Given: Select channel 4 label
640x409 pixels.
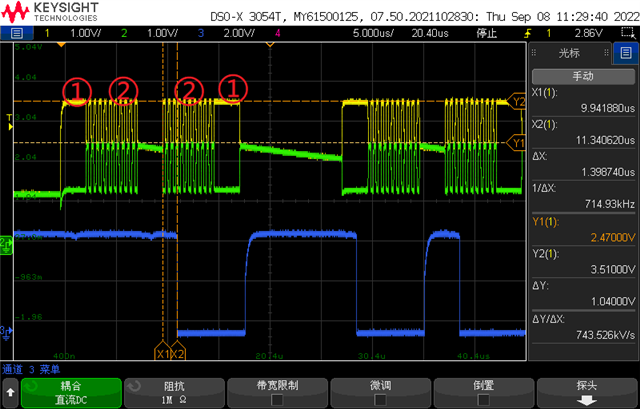Looking at the screenshot, I should (278, 33).
